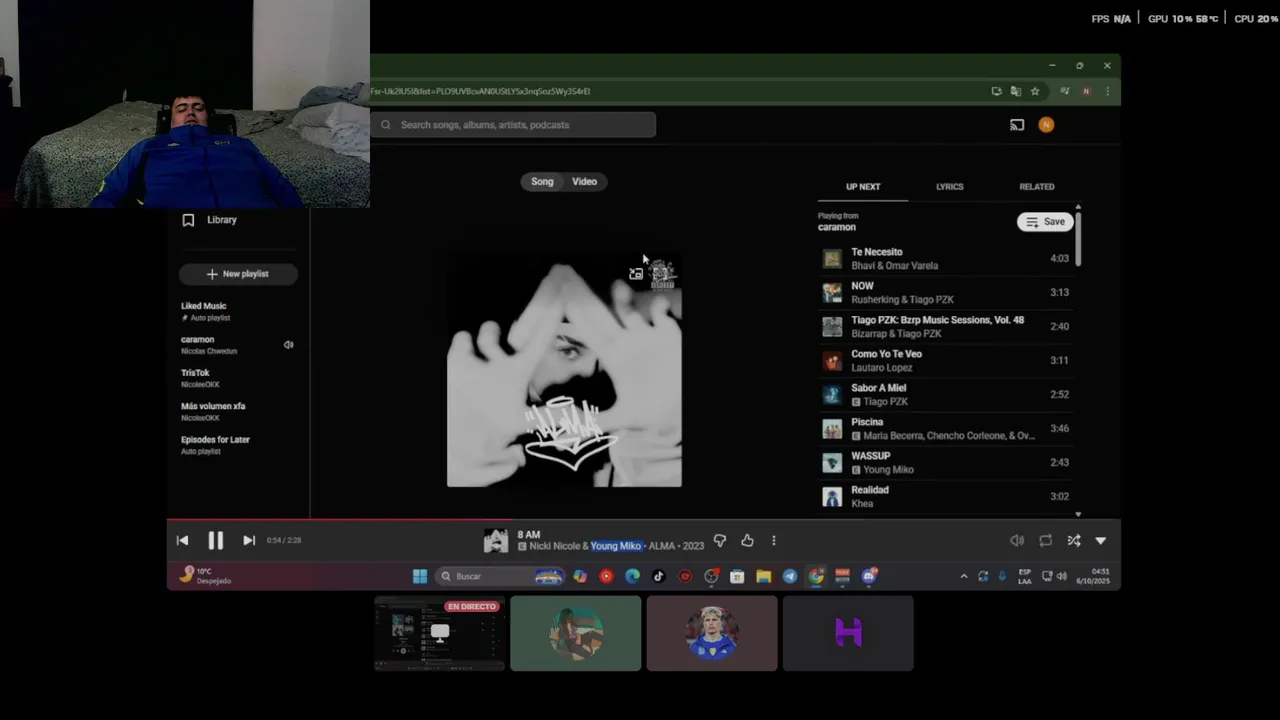This screenshot has width=1280, height=720.
Task: Click the search songs, albums, artists field
Action: coord(514,125)
